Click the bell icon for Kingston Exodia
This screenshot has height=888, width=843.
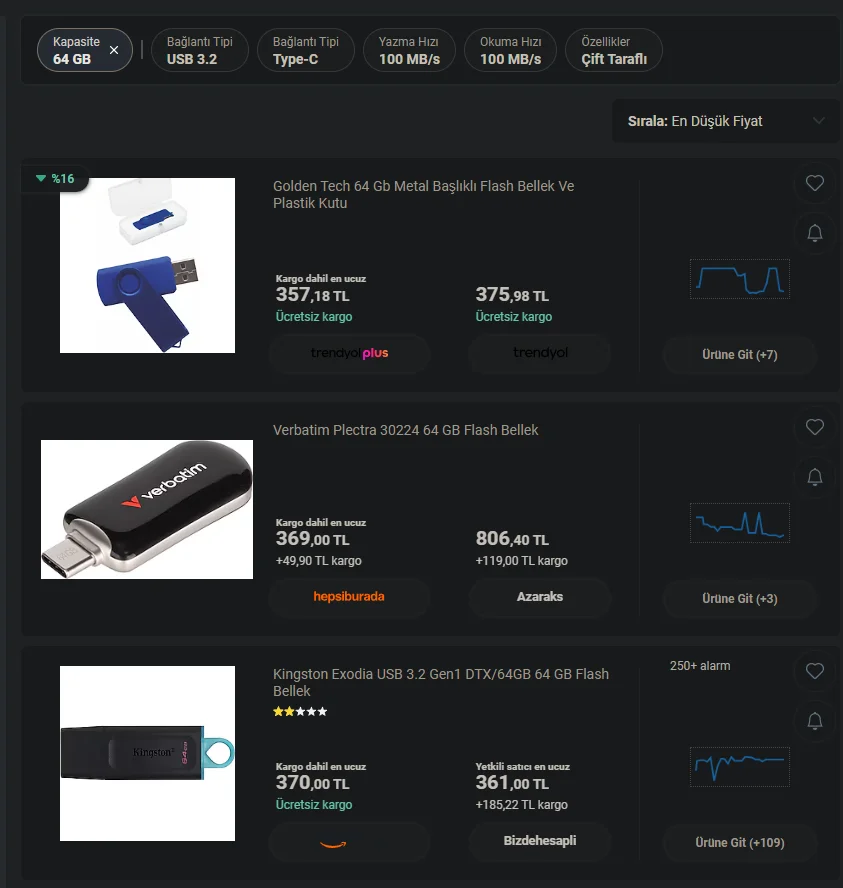pos(814,721)
